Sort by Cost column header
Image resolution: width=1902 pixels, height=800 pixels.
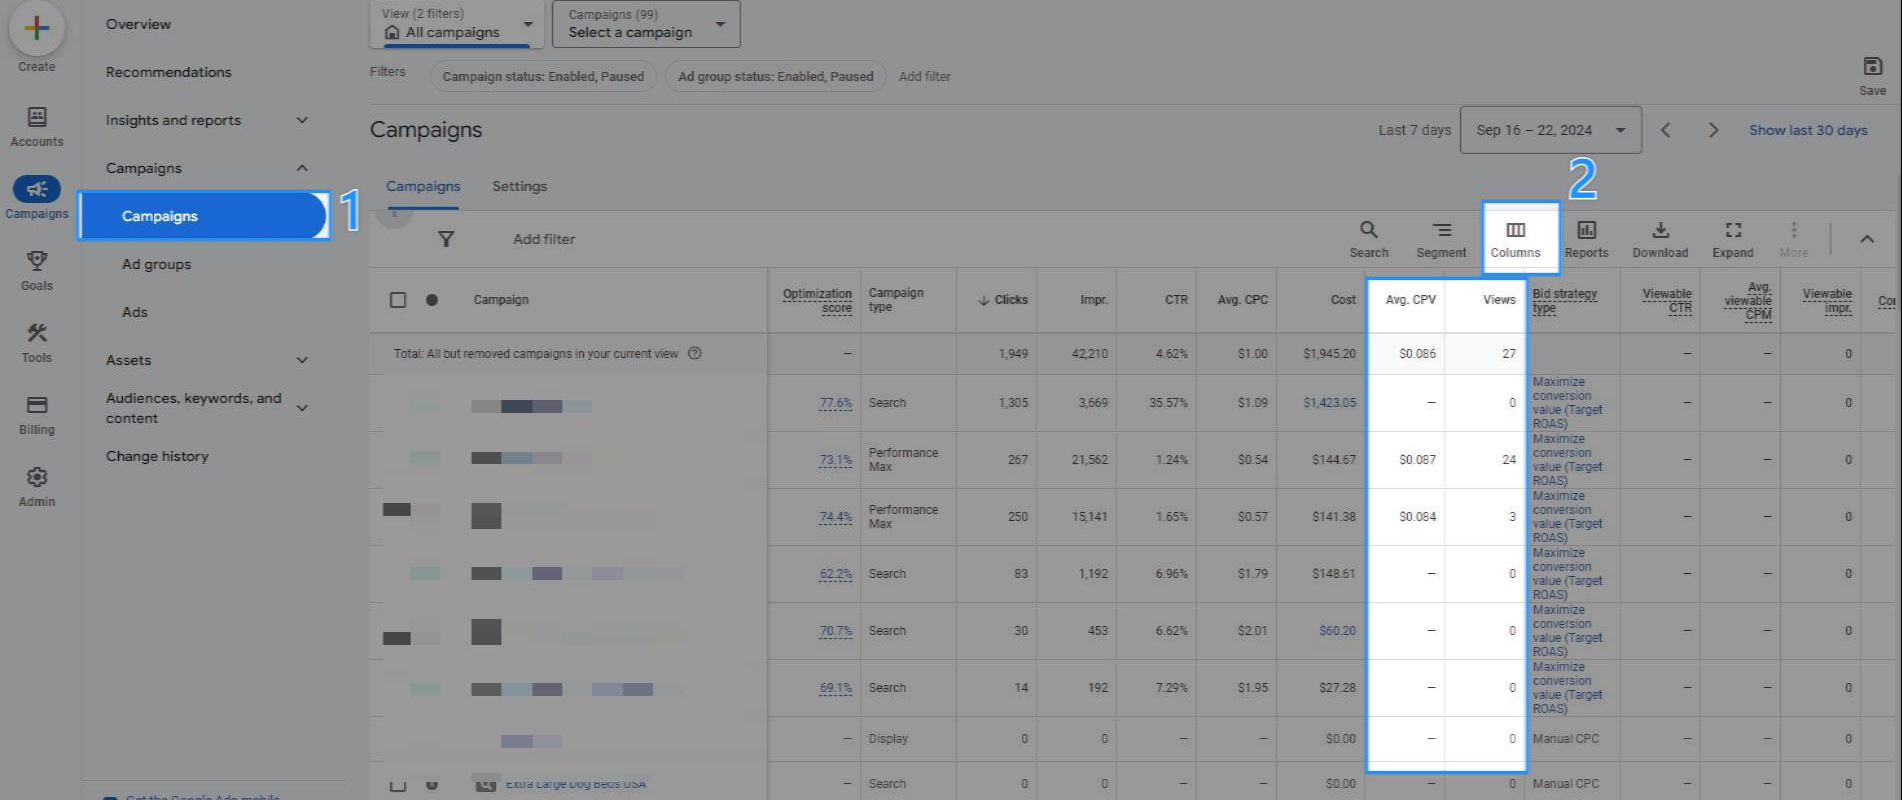pyautogui.click(x=1343, y=300)
